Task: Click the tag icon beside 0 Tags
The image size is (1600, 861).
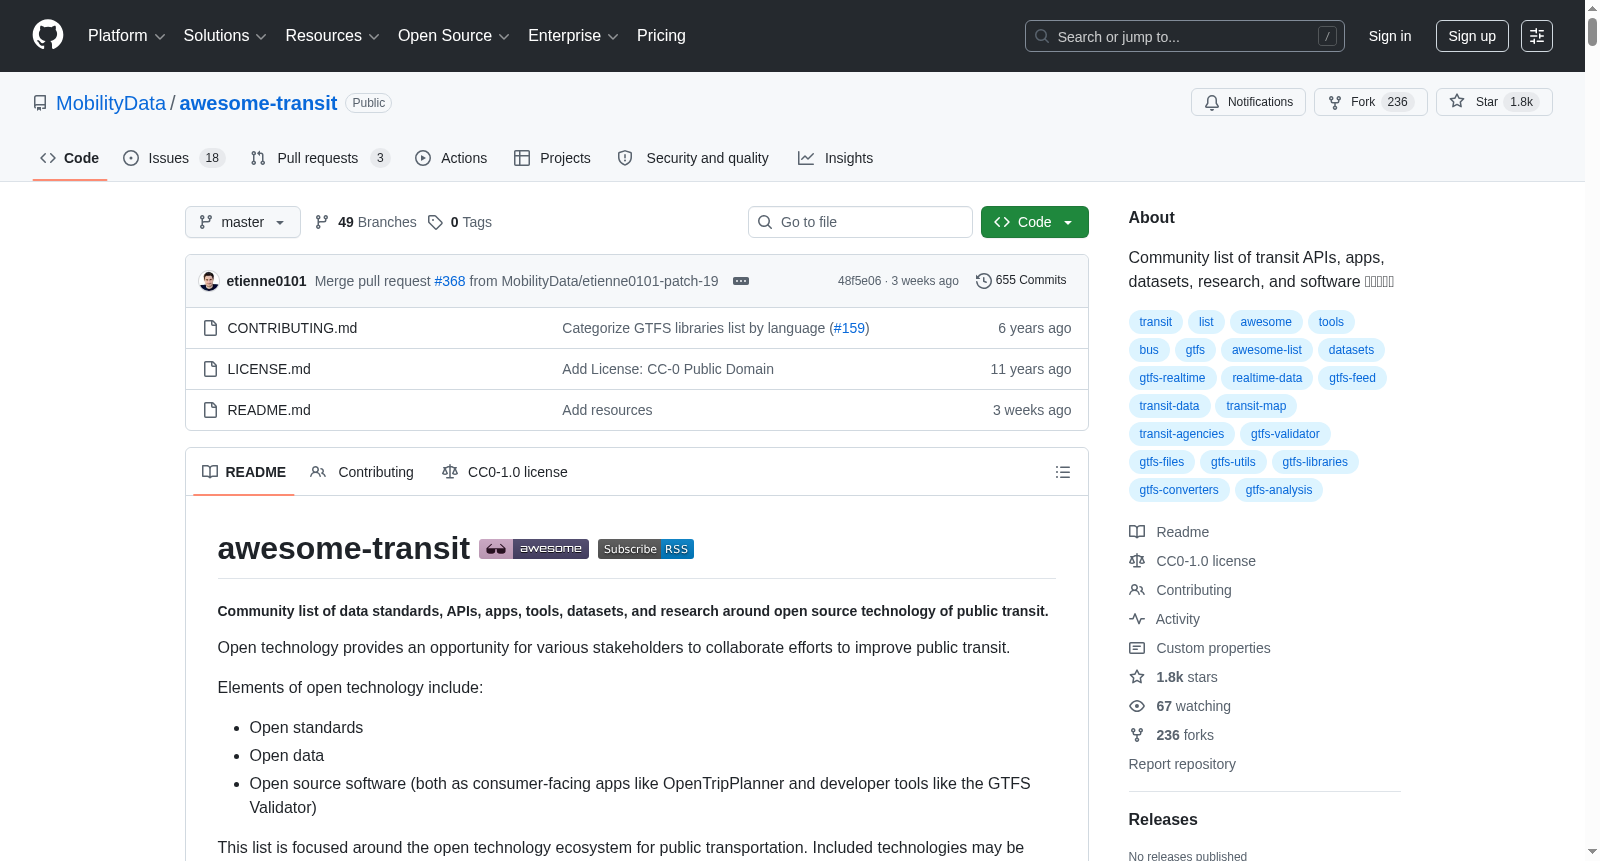Action: click(435, 222)
